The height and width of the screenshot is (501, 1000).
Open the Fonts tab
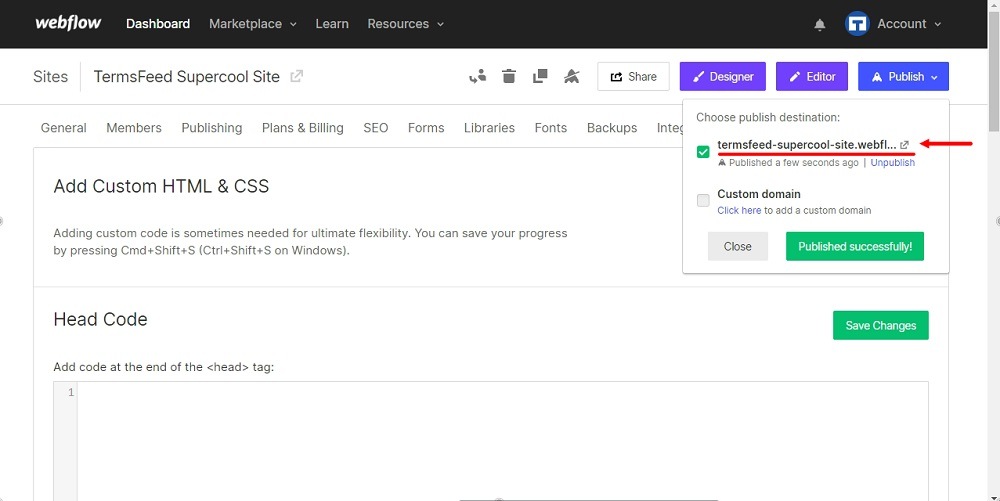click(550, 128)
